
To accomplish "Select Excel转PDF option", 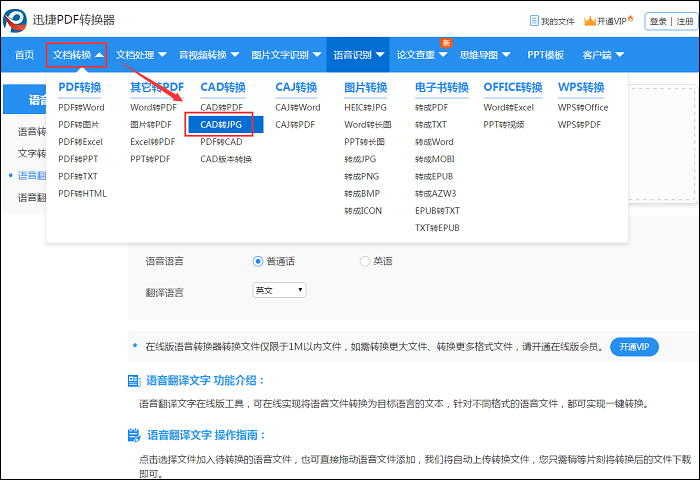I will [x=153, y=142].
